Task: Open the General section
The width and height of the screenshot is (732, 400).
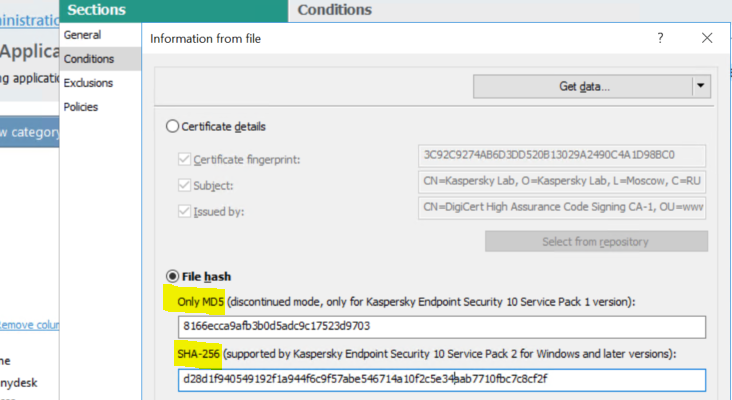Action: [x=82, y=35]
